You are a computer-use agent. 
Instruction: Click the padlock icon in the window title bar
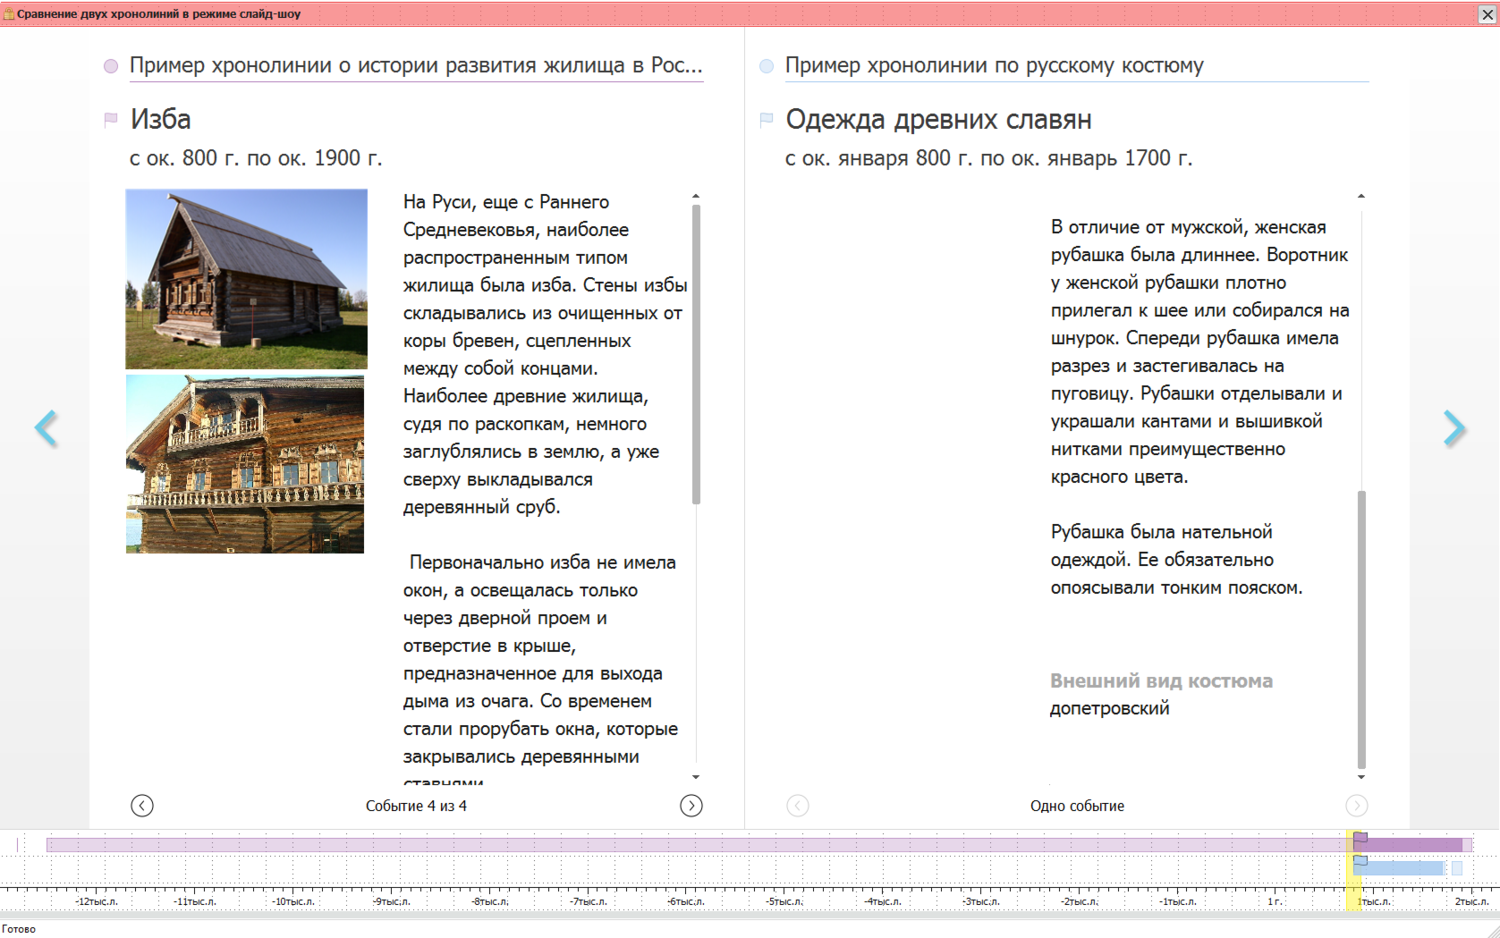(10, 15)
